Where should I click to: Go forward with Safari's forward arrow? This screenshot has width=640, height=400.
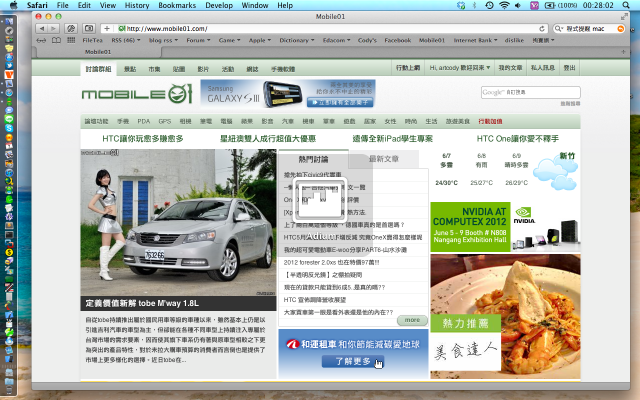point(53,29)
